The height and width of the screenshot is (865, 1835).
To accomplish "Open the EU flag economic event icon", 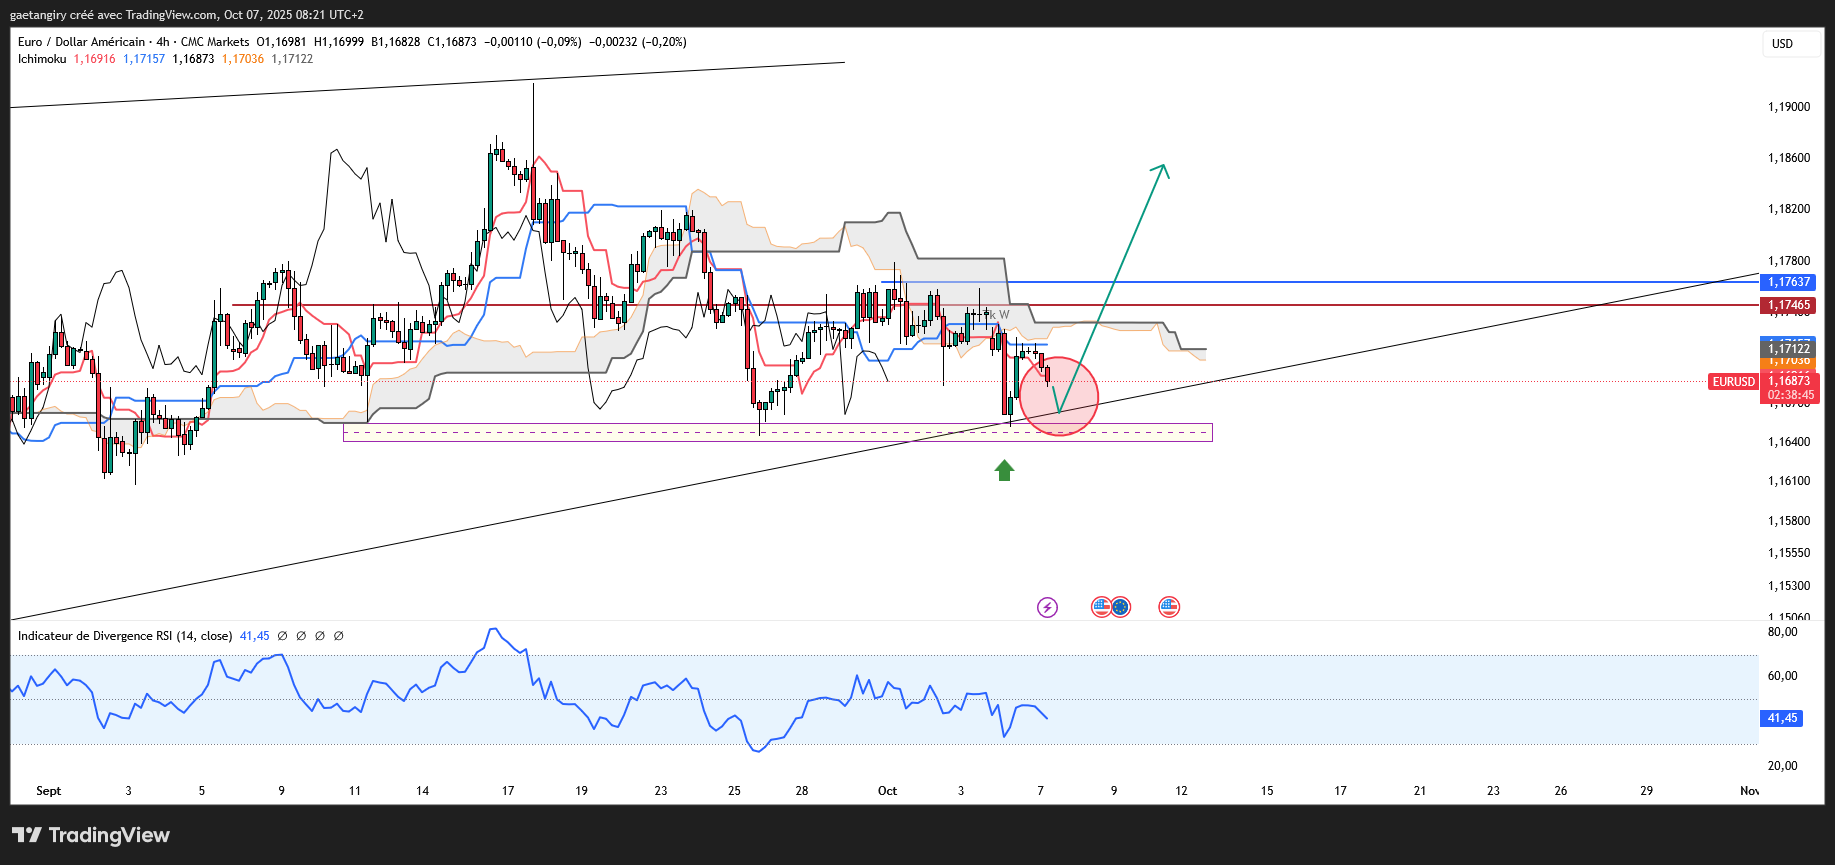I will pyautogui.click(x=1121, y=607).
